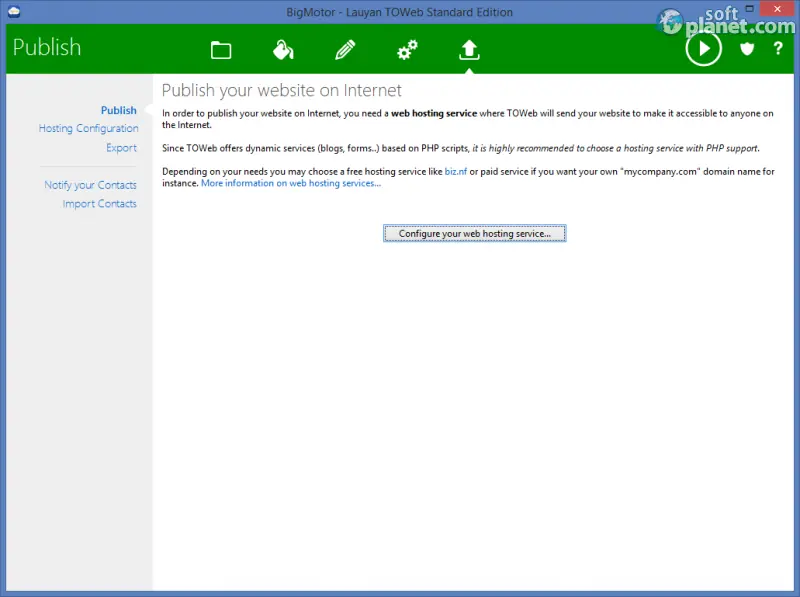Open the Options gears icon

[408, 50]
